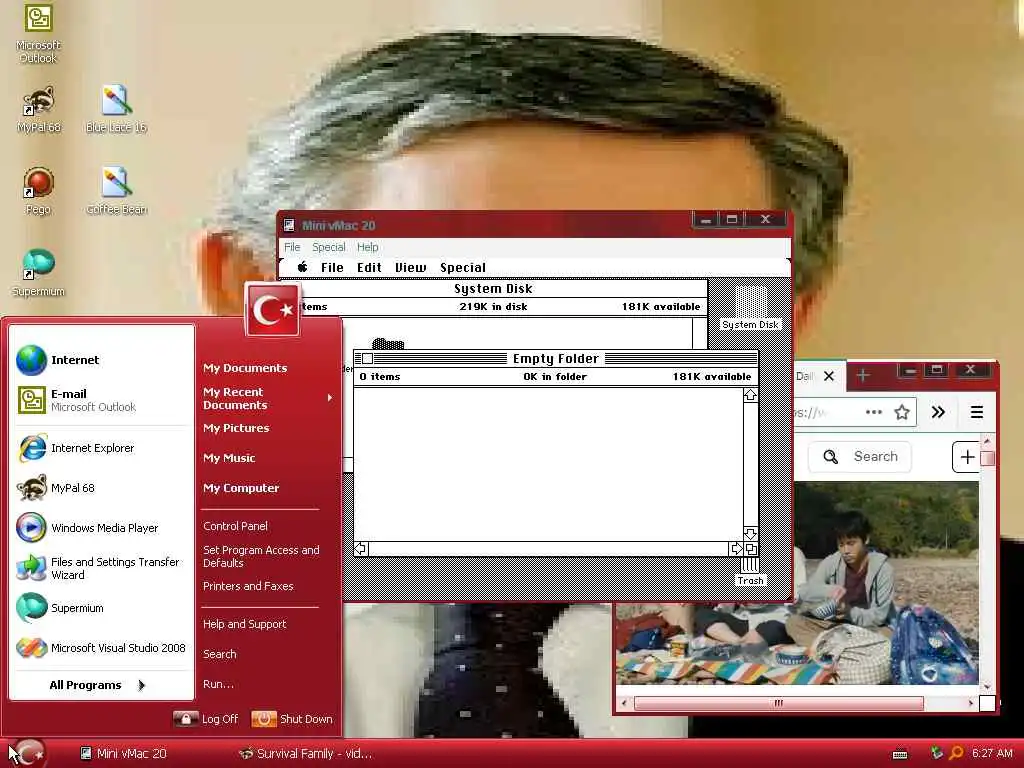Viewport: 1024px width, 768px height.
Task: Switch to Survival Family taskbar button
Action: (x=306, y=754)
